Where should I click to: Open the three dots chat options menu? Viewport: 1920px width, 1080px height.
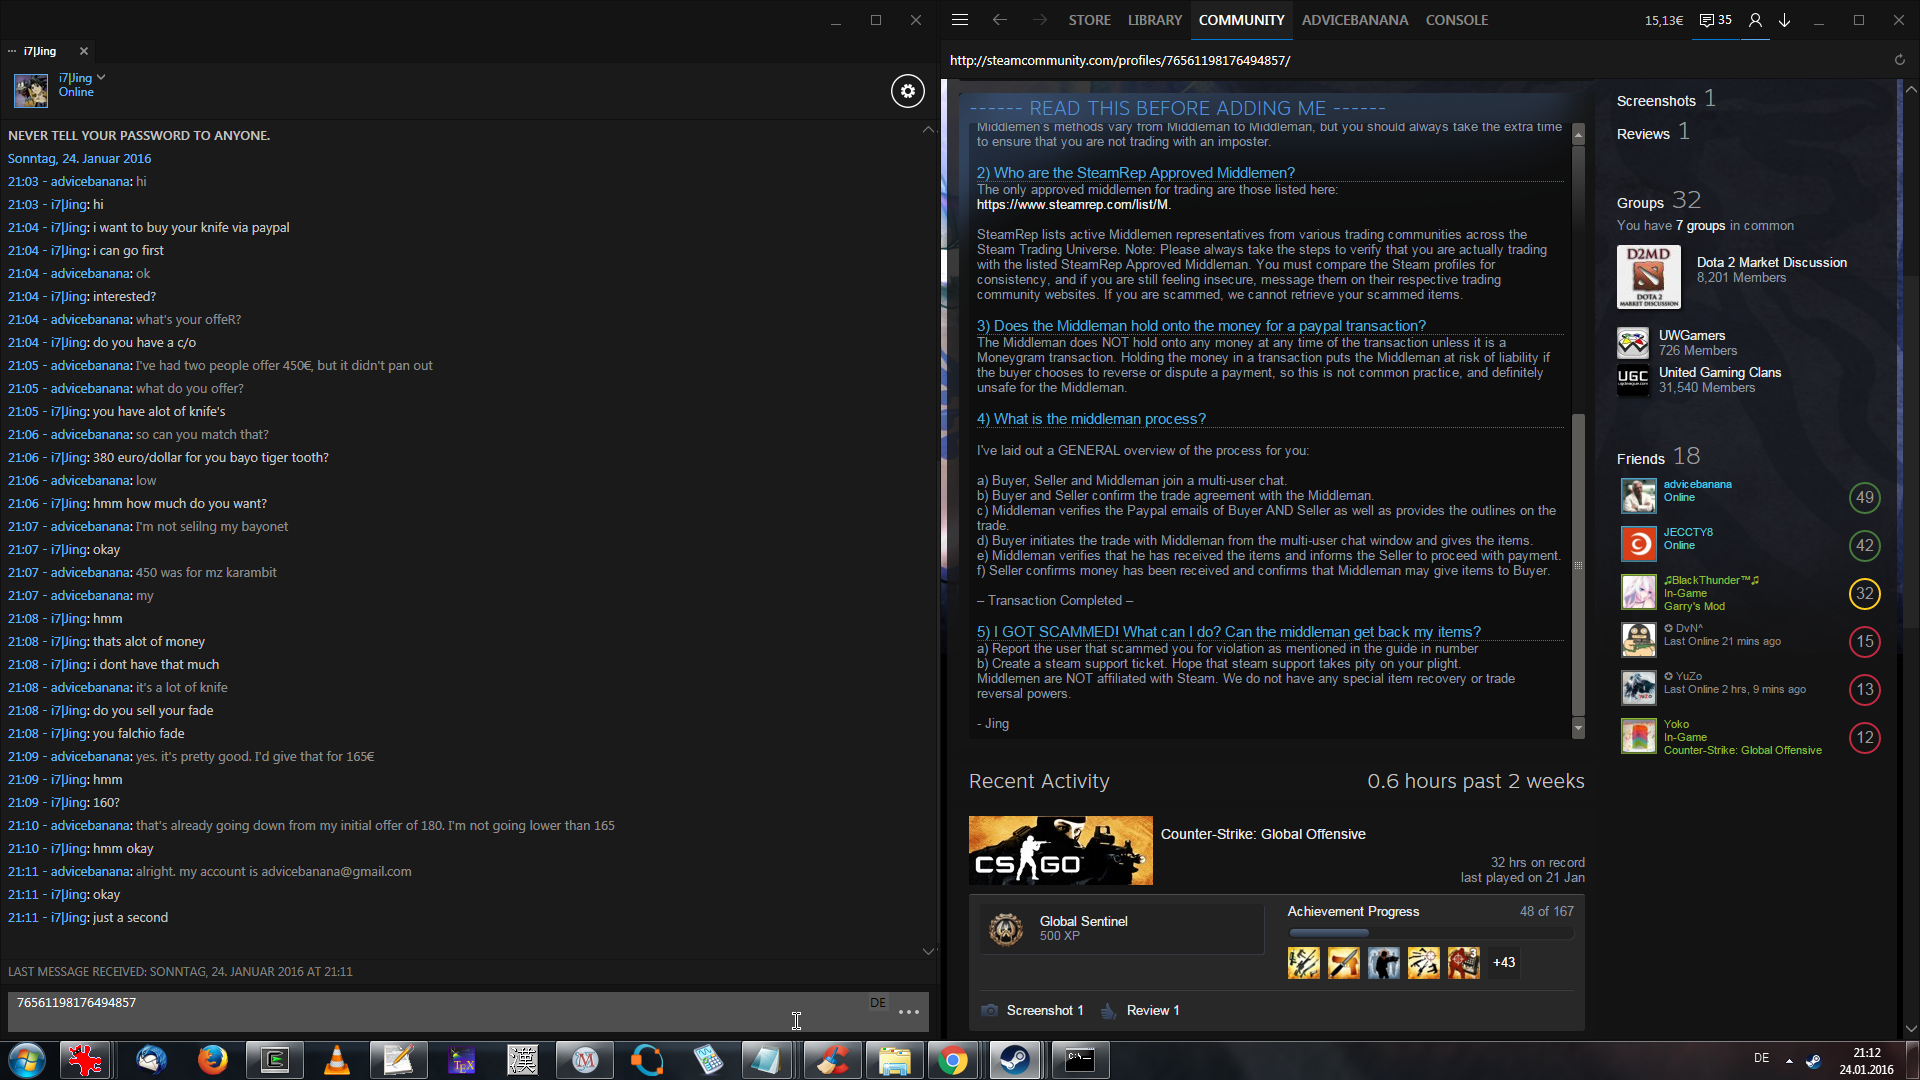pyautogui.click(x=908, y=1012)
